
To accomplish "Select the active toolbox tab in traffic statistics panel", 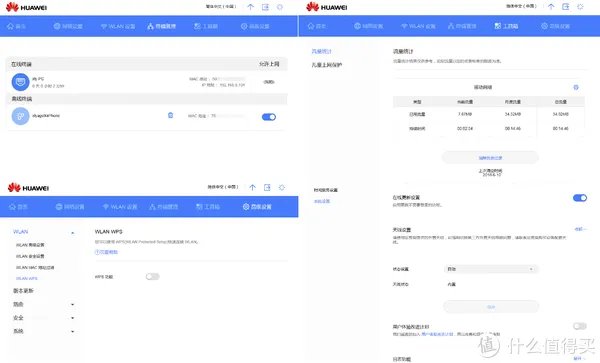I will point(506,26).
